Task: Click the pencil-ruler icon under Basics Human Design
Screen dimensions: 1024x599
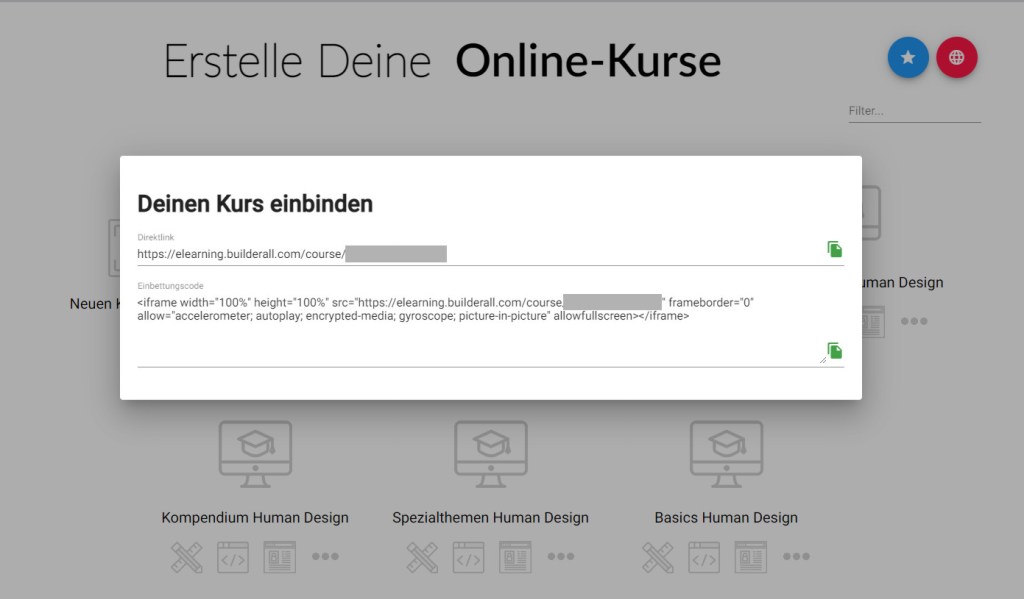Action: pyautogui.click(x=657, y=557)
